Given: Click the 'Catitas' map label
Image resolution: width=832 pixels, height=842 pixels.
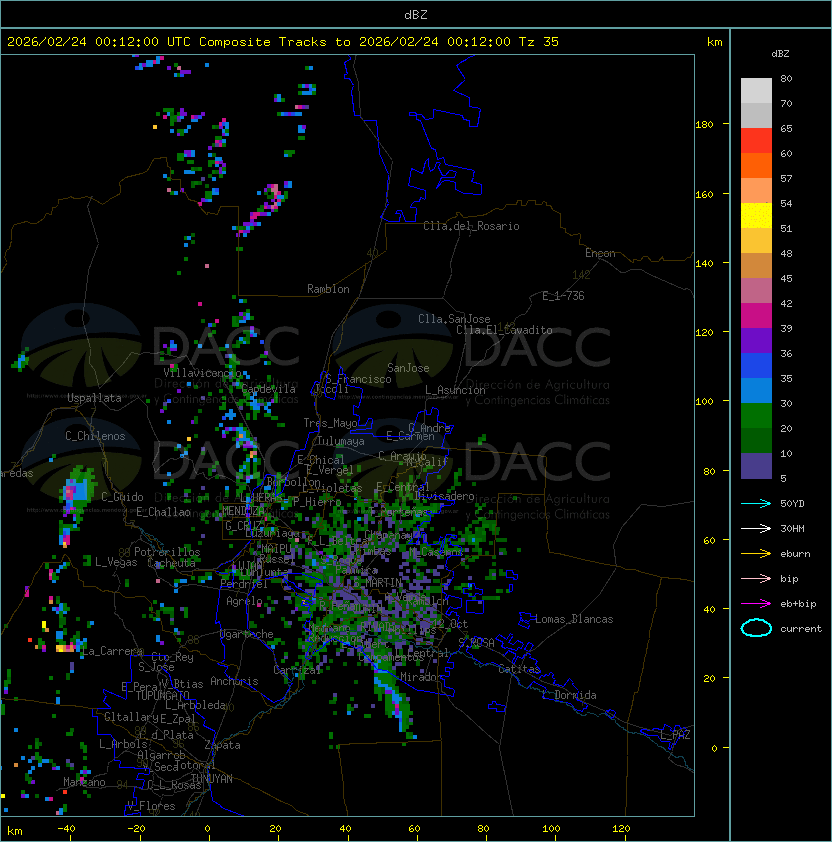Looking at the screenshot, I should tap(519, 669).
